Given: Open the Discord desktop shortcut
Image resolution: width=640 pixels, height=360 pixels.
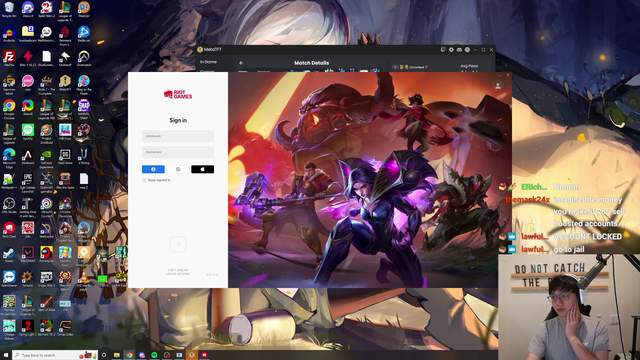Looking at the screenshot, I should pos(28,9).
